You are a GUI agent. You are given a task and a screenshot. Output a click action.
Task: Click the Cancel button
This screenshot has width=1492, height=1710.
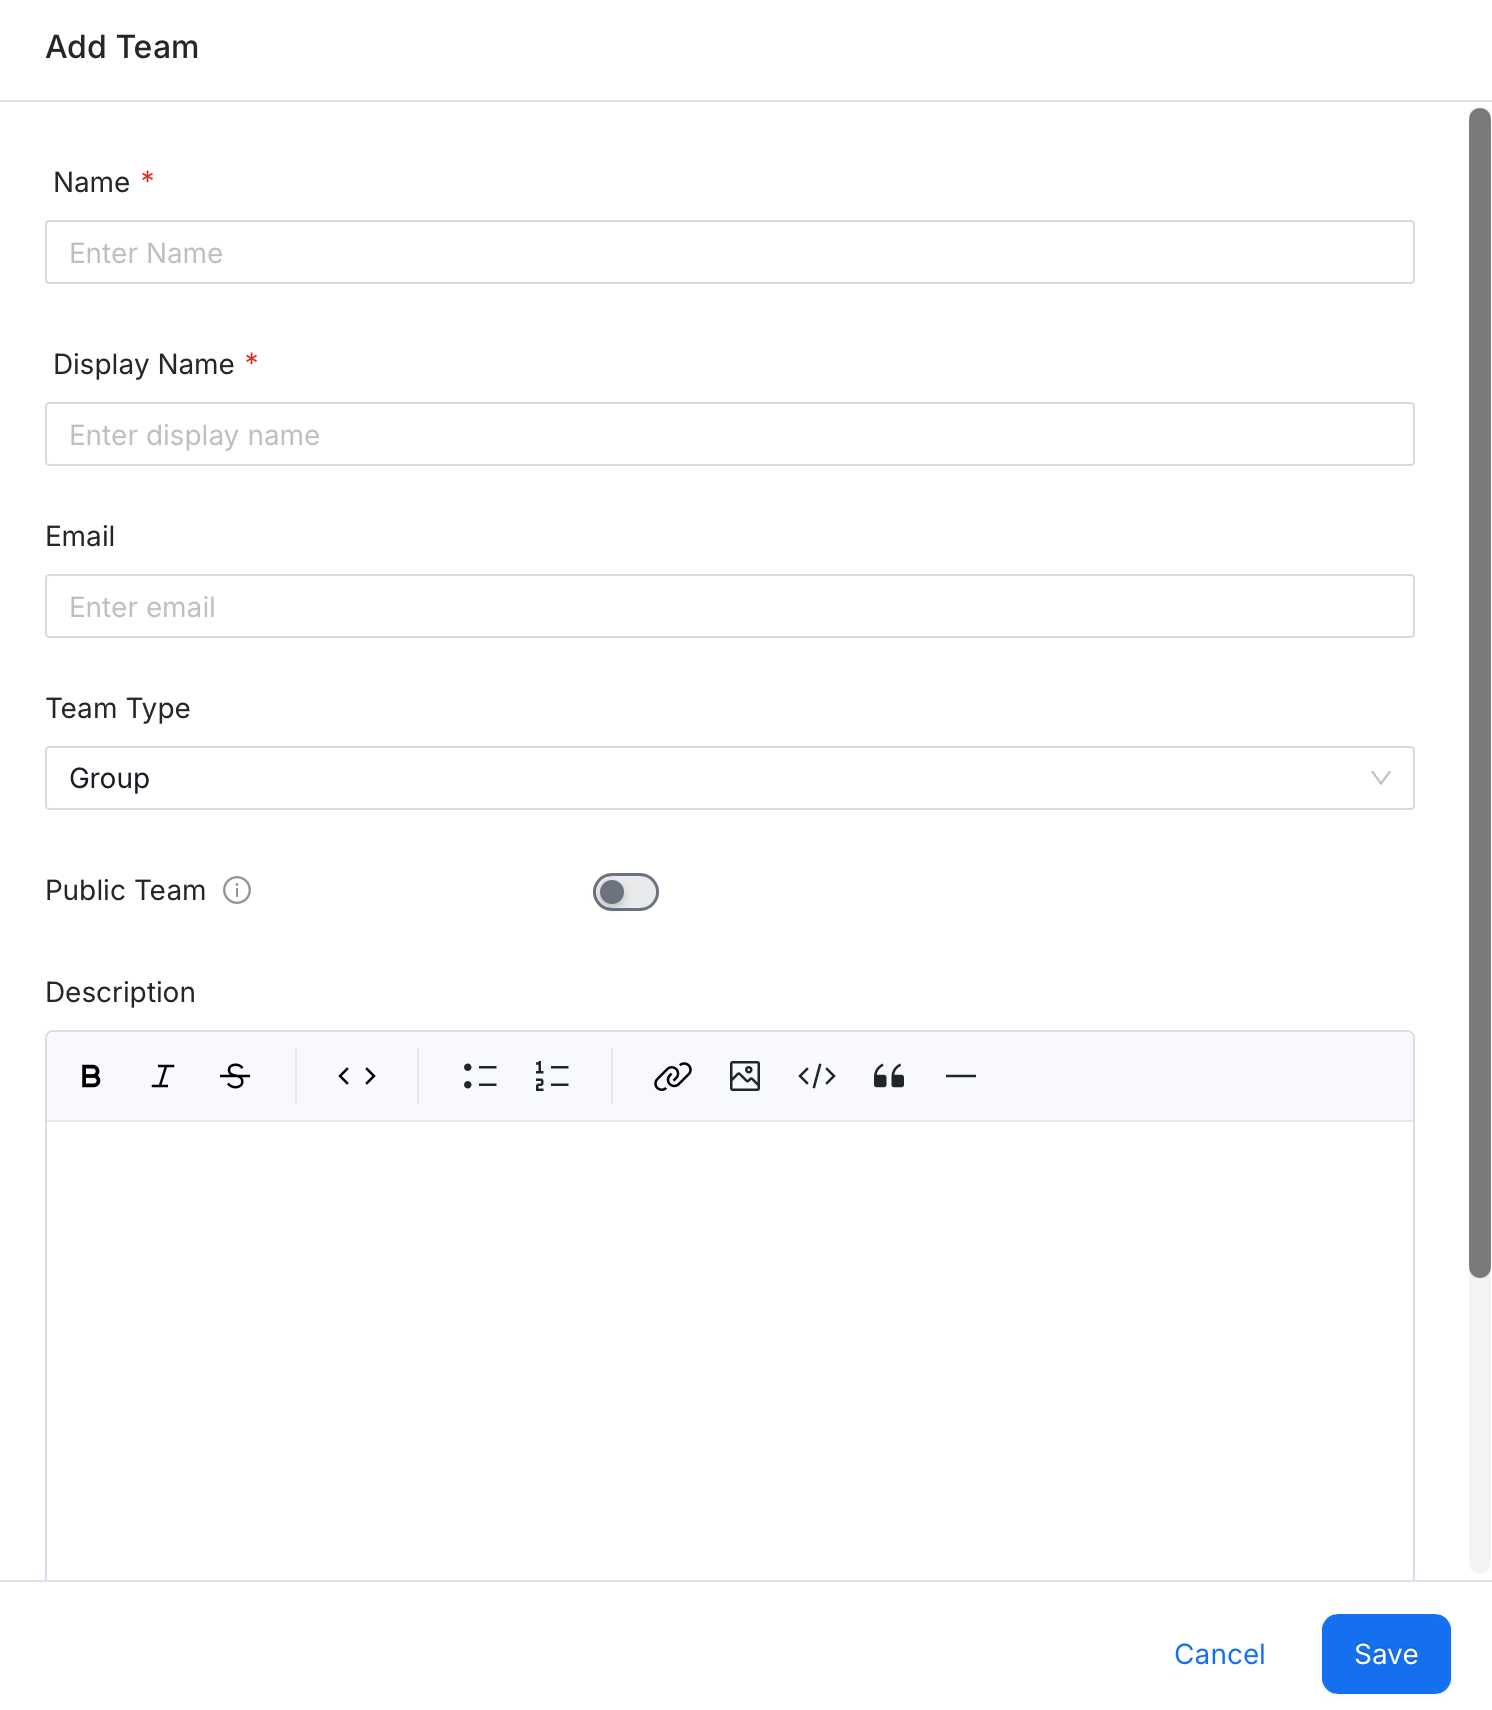point(1220,1654)
